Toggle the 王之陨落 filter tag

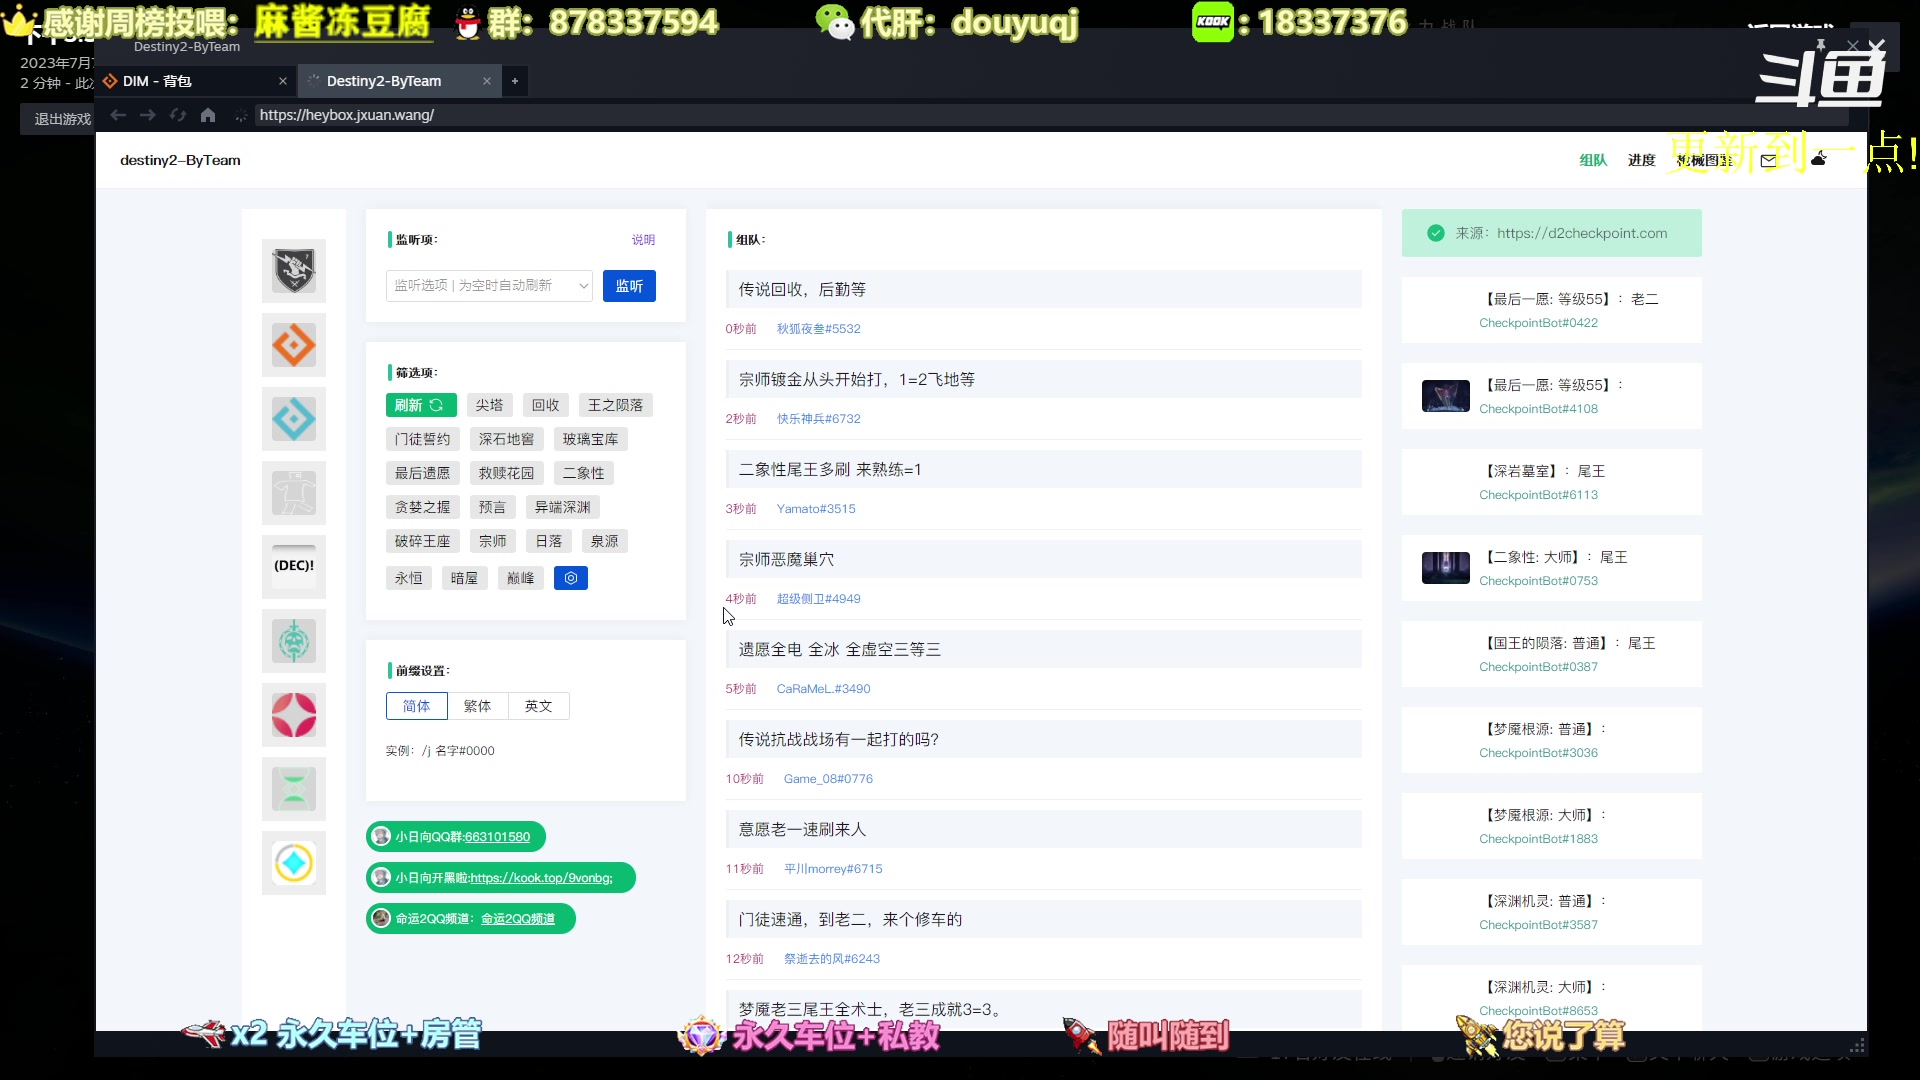[x=616, y=405]
